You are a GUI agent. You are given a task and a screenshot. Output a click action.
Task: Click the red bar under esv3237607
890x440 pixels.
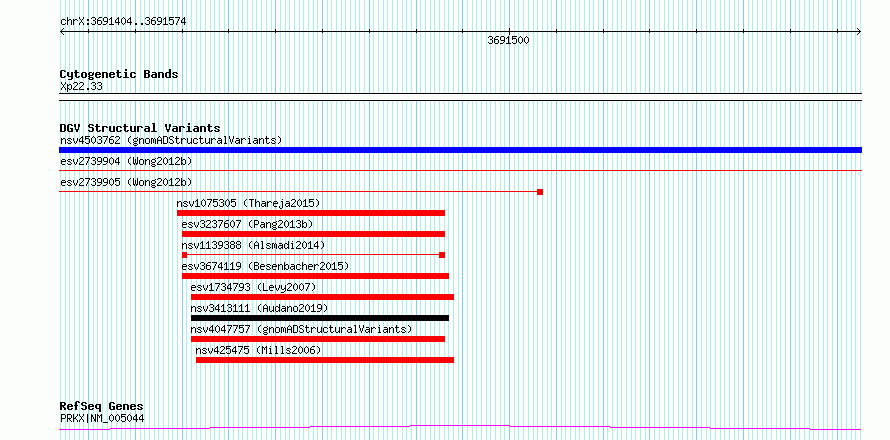coord(313,234)
